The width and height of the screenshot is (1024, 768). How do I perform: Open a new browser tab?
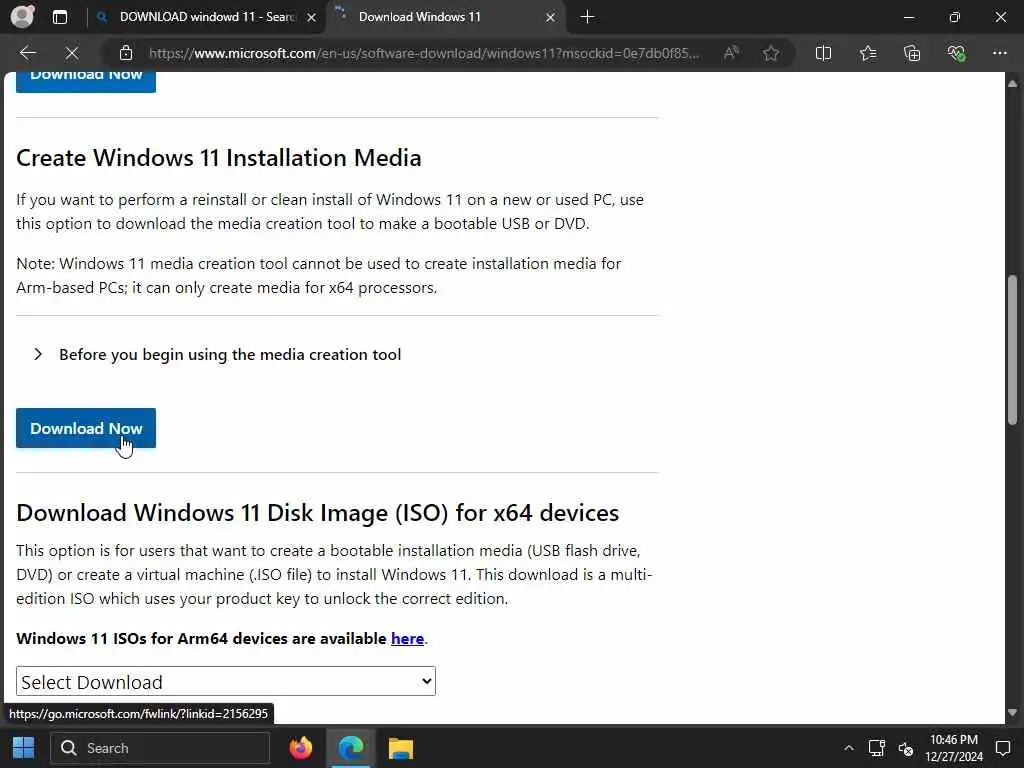[587, 17]
